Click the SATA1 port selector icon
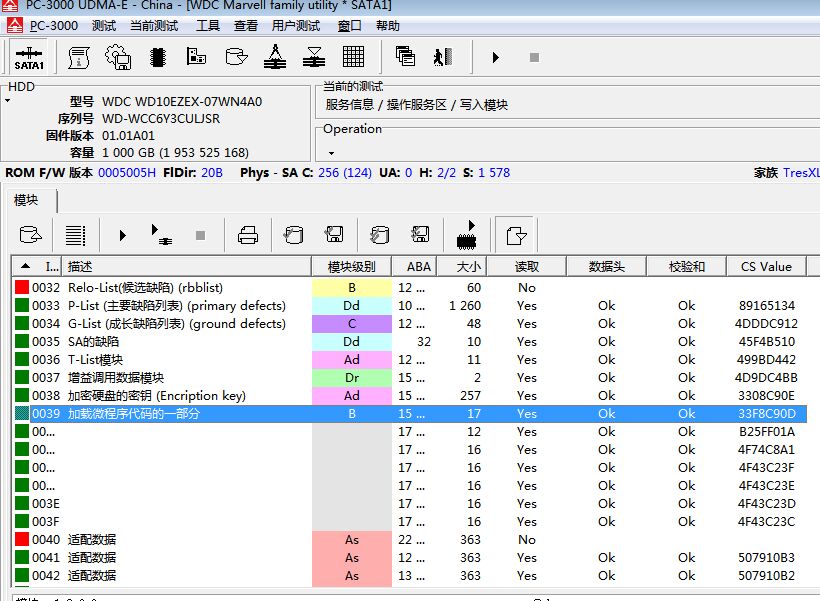The height and width of the screenshot is (601, 820). [28, 58]
